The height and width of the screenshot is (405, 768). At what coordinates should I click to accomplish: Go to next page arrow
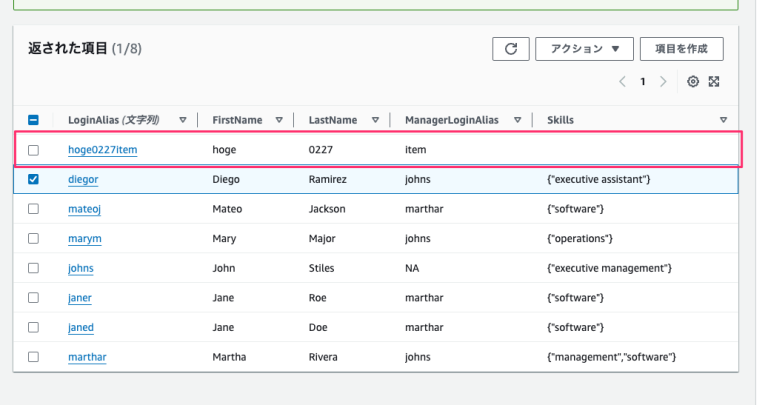[x=663, y=81]
